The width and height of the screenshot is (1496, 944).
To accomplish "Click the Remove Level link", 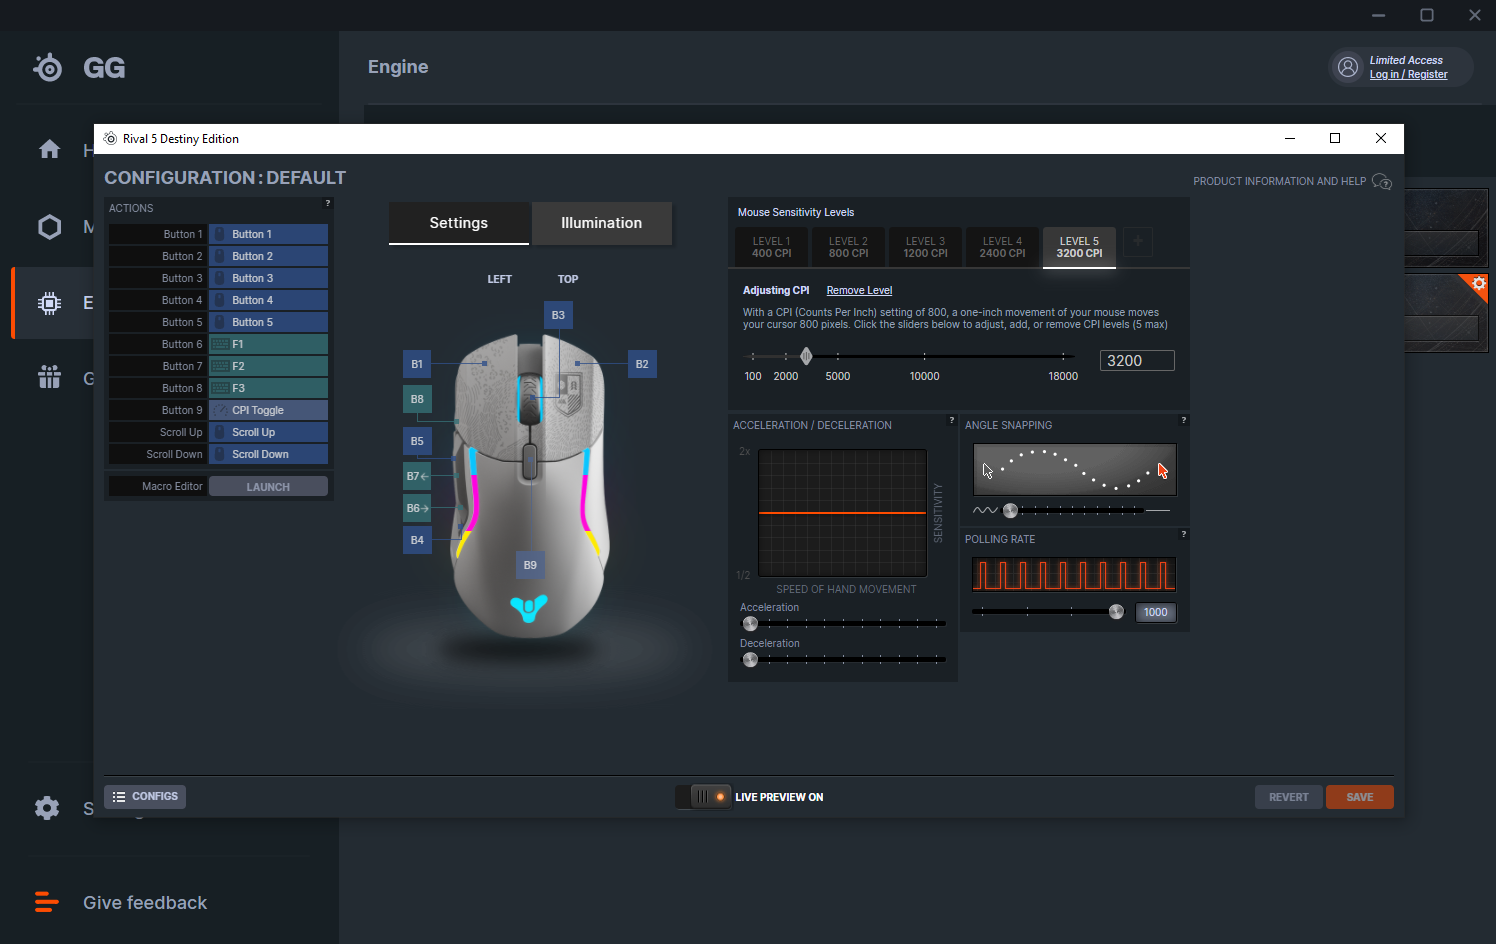I will [x=859, y=291].
